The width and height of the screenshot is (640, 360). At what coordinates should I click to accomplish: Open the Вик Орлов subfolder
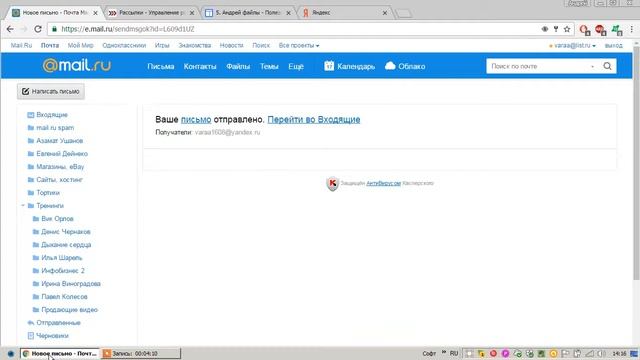tap(57, 219)
